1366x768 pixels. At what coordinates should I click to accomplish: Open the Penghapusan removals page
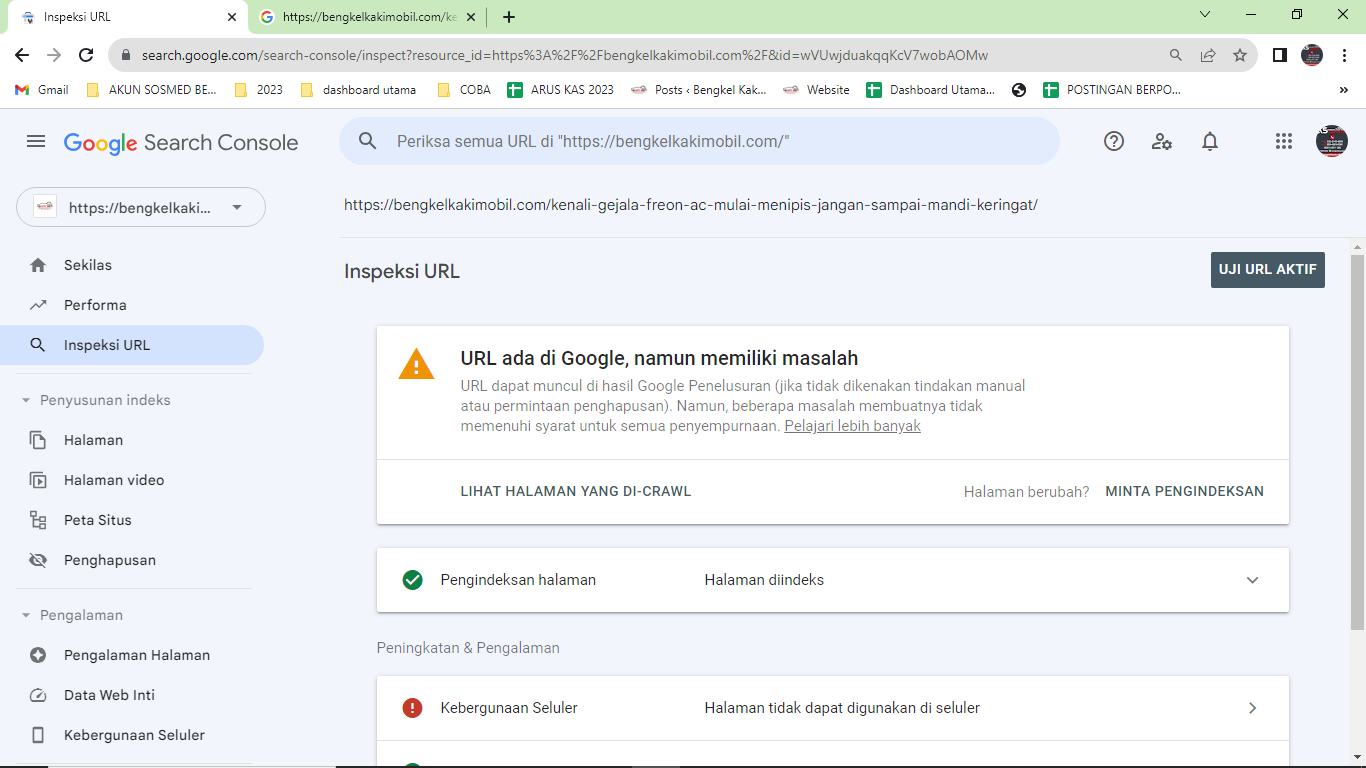point(132,560)
